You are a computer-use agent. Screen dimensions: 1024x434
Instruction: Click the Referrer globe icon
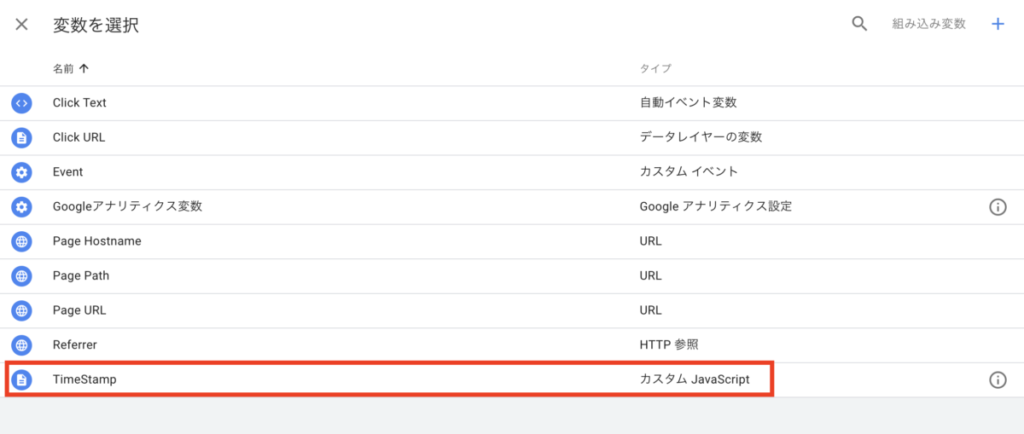[22, 345]
